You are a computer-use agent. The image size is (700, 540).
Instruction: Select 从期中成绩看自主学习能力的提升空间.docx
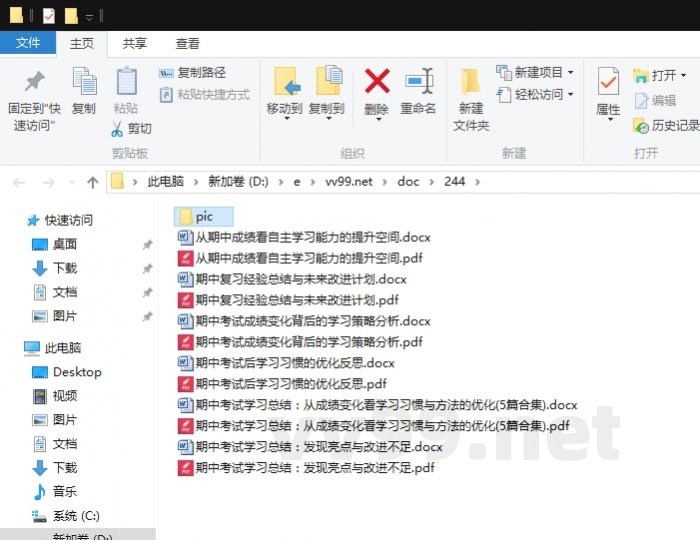304,237
